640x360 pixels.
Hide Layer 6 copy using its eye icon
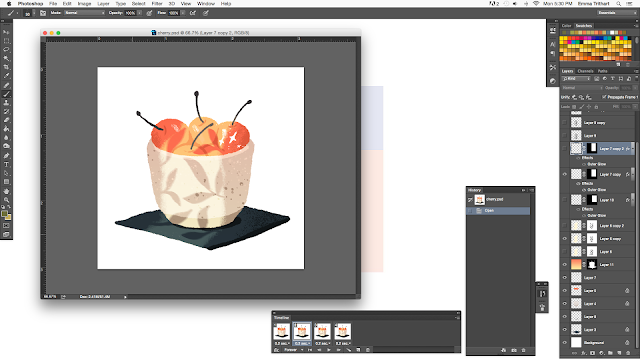click(565, 239)
